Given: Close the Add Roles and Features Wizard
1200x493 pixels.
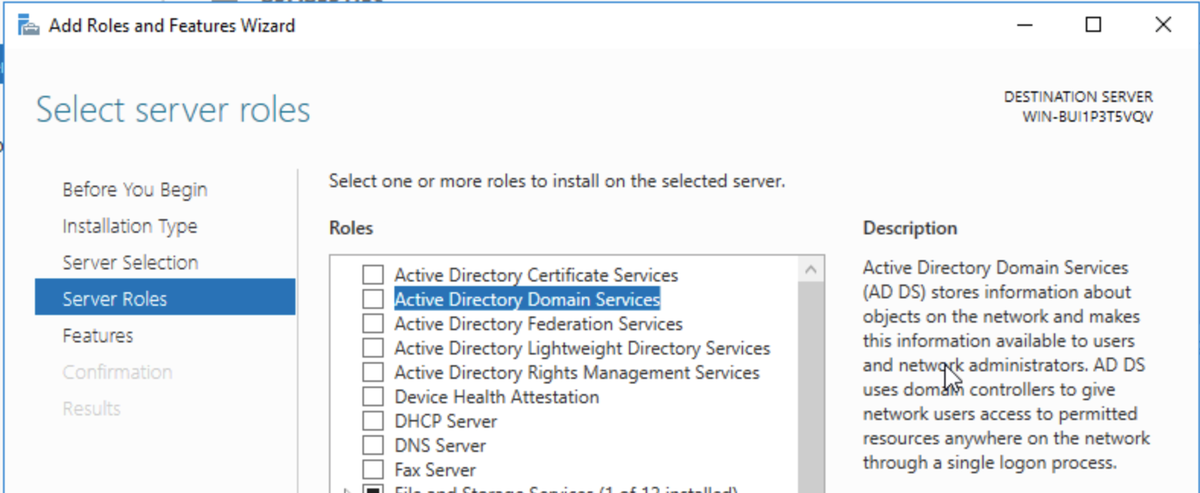Looking at the screenshot, I should [1162, 25].
